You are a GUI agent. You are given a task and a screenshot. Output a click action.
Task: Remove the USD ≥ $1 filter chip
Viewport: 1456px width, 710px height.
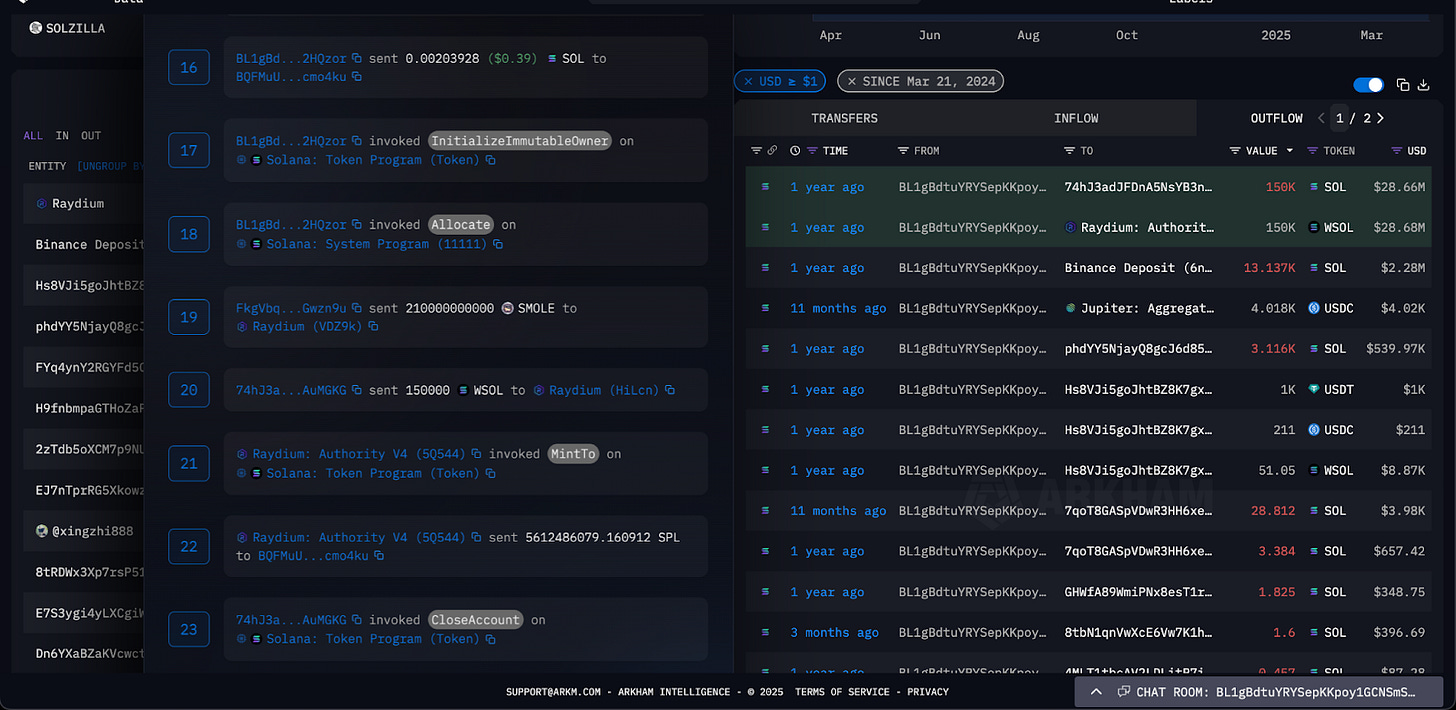click(748, 82)
